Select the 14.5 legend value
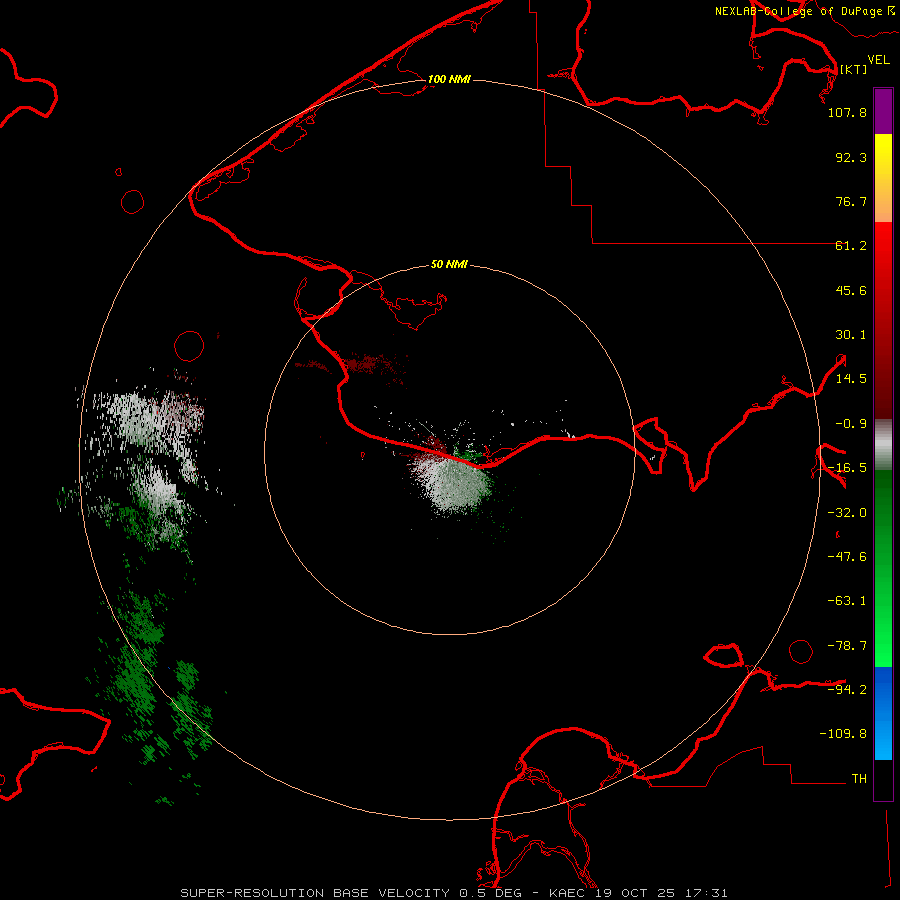This screenshot has width=900, height=900. 851,379
